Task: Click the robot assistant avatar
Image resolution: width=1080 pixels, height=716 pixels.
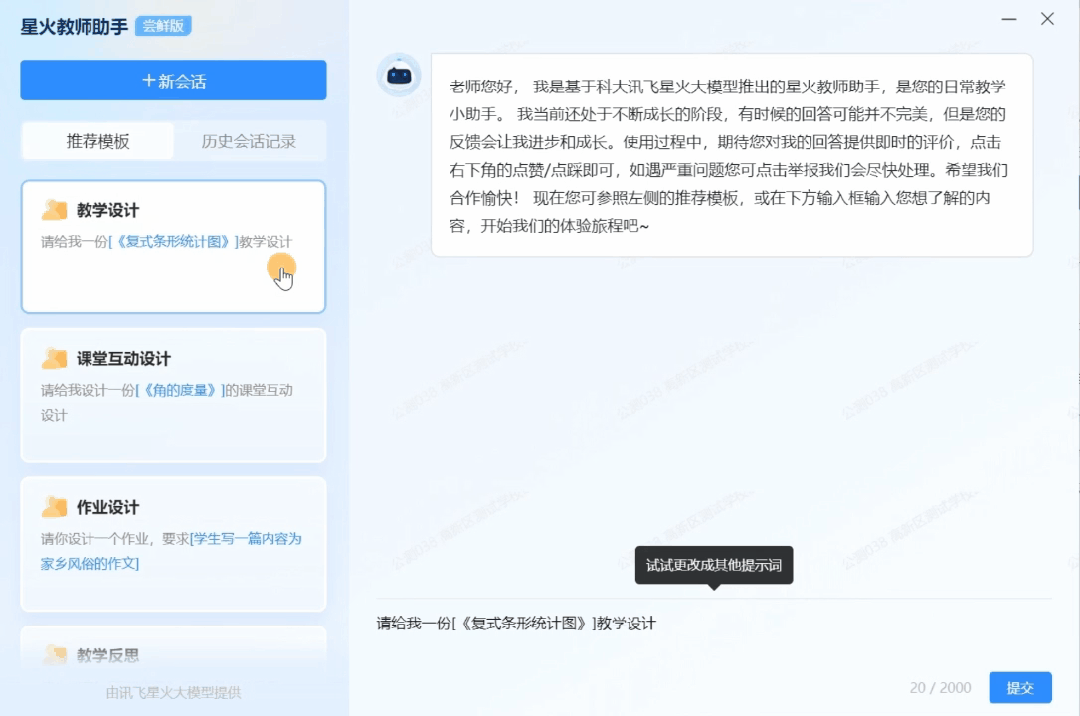Action: [x=399, y=75]
